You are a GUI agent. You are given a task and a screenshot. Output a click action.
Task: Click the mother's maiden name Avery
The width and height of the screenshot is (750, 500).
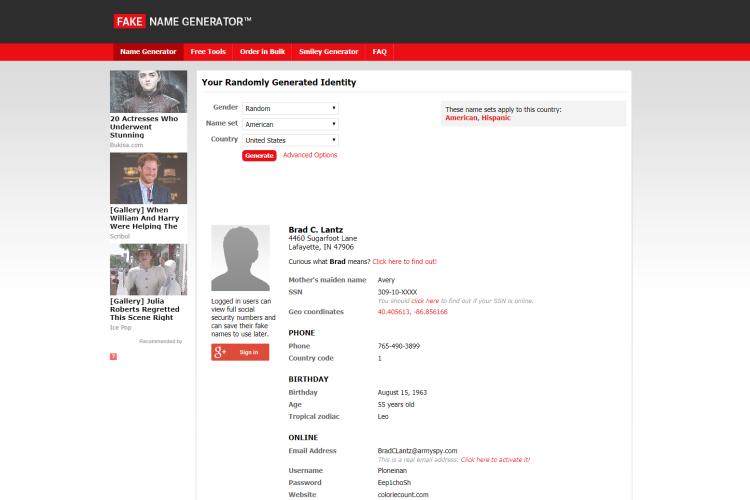point(386,280)
